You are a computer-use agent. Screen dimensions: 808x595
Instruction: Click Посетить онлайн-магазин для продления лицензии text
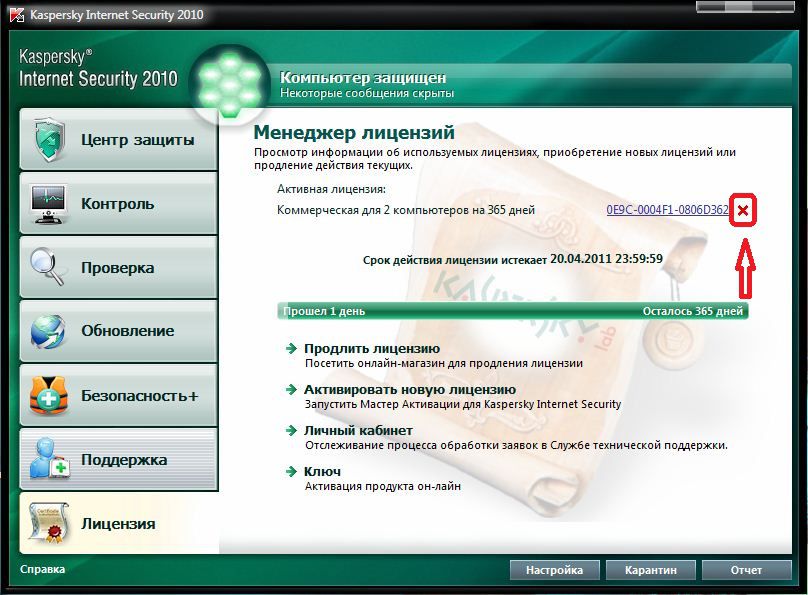click(444, 363)
